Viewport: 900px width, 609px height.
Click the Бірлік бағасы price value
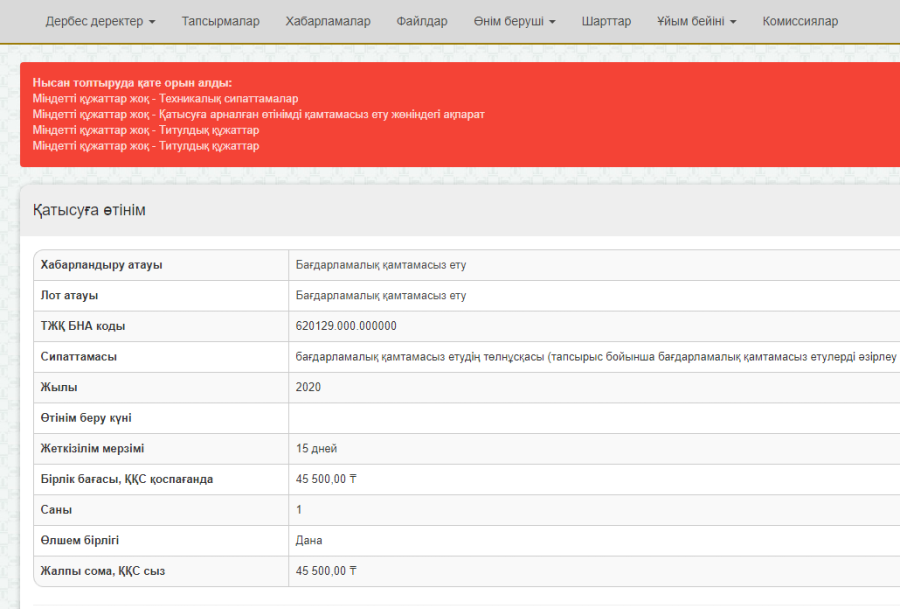click(326, 479)
